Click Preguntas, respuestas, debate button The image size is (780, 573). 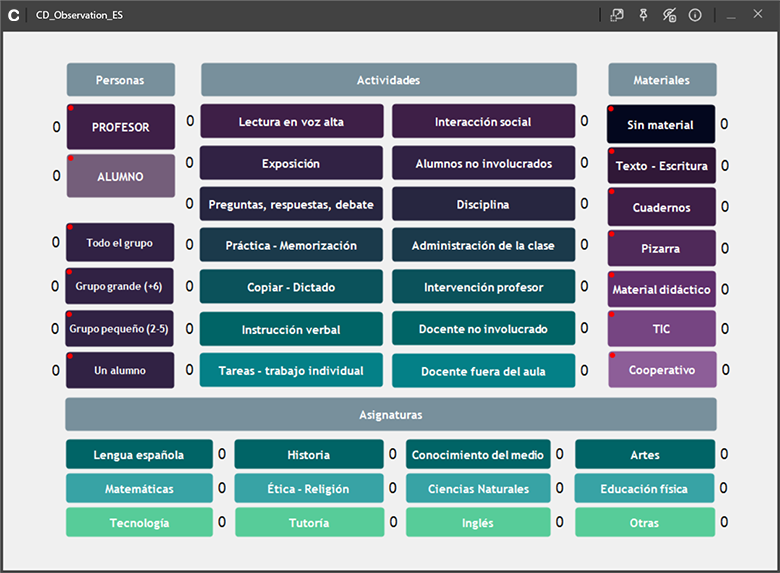[x=292, y=204]
